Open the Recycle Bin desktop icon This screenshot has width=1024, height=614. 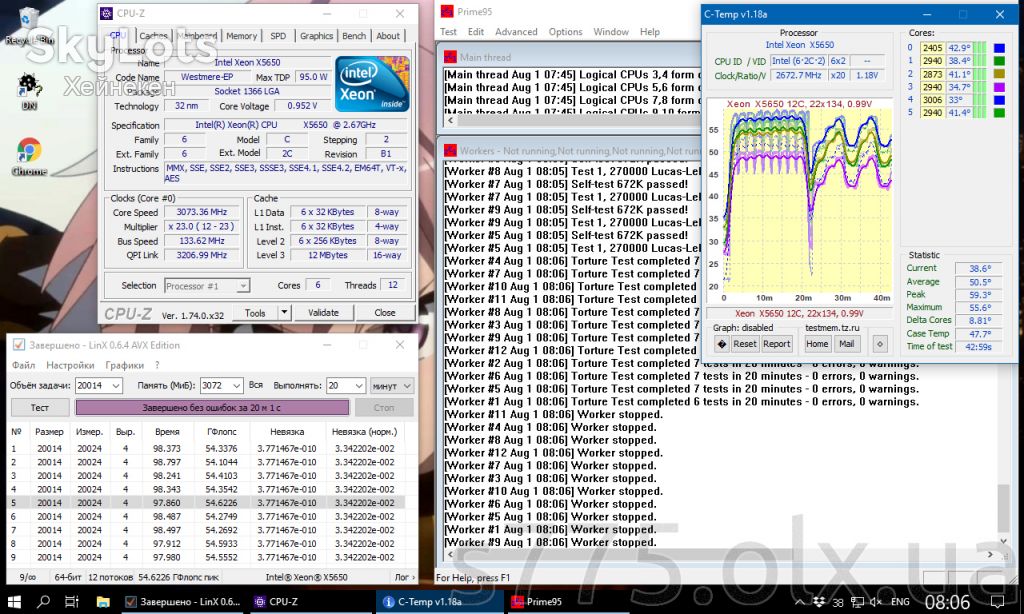[29, 26]
